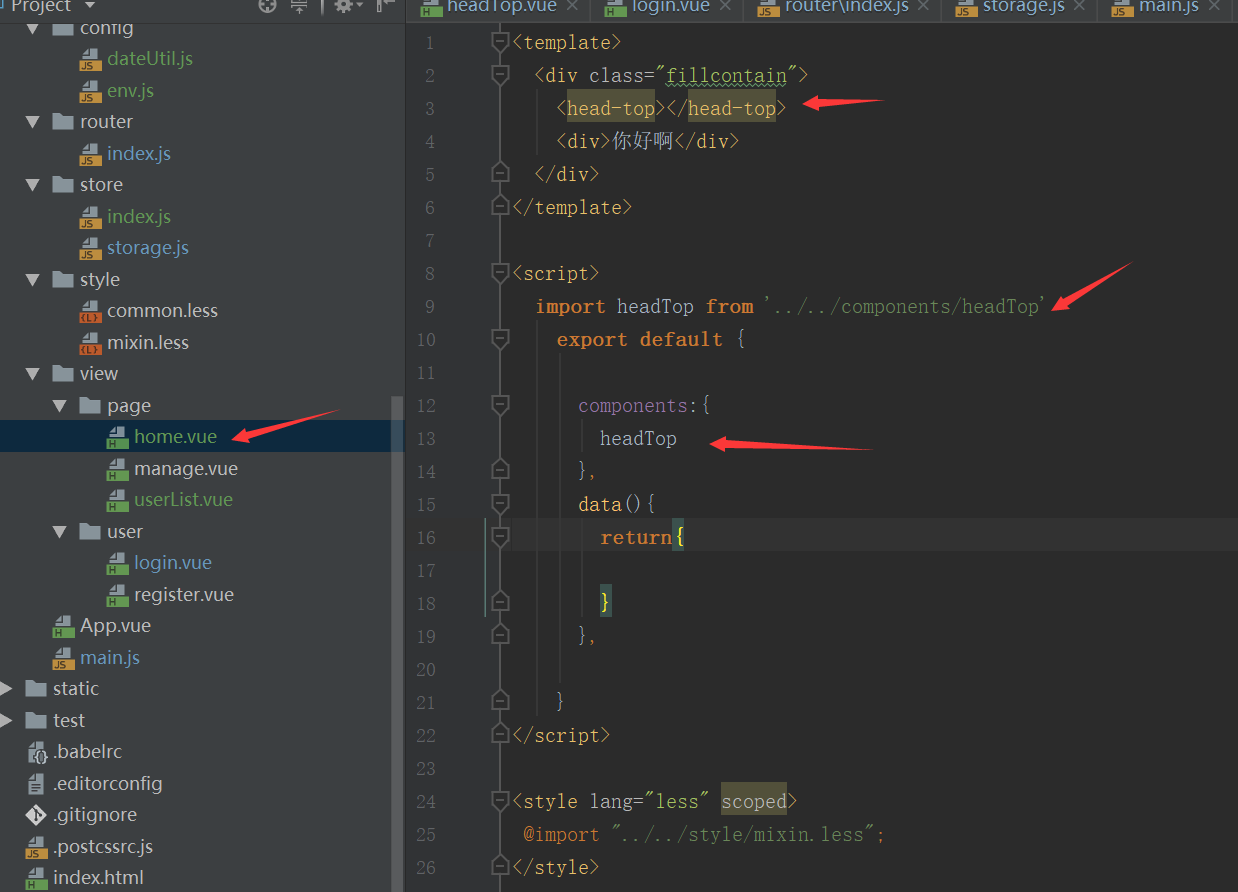
Task: Collapse the page folder arrow
Action: (x=60, y=406)
